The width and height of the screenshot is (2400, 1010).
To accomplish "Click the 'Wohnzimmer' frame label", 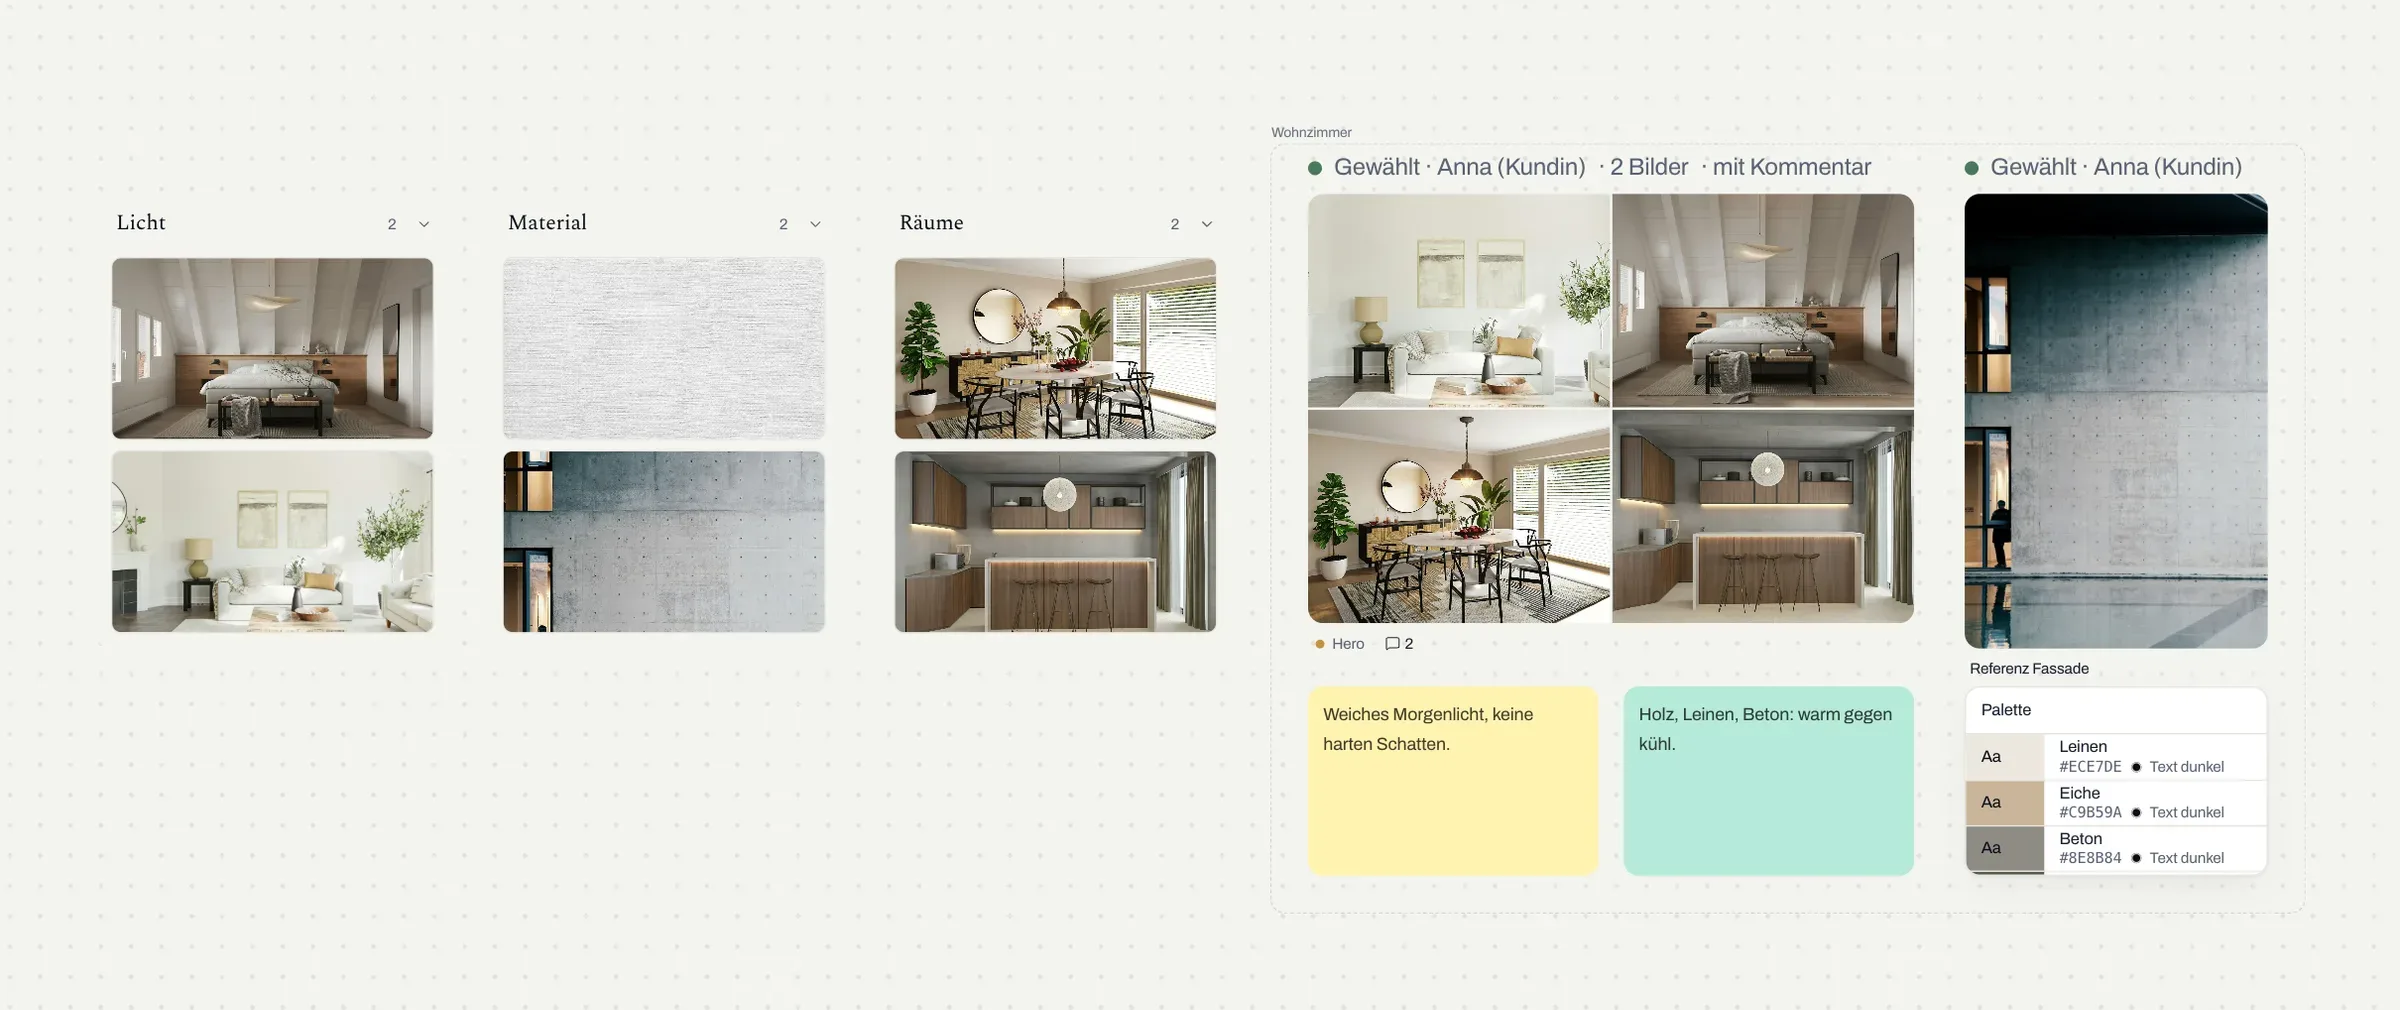I will 1311,132.
